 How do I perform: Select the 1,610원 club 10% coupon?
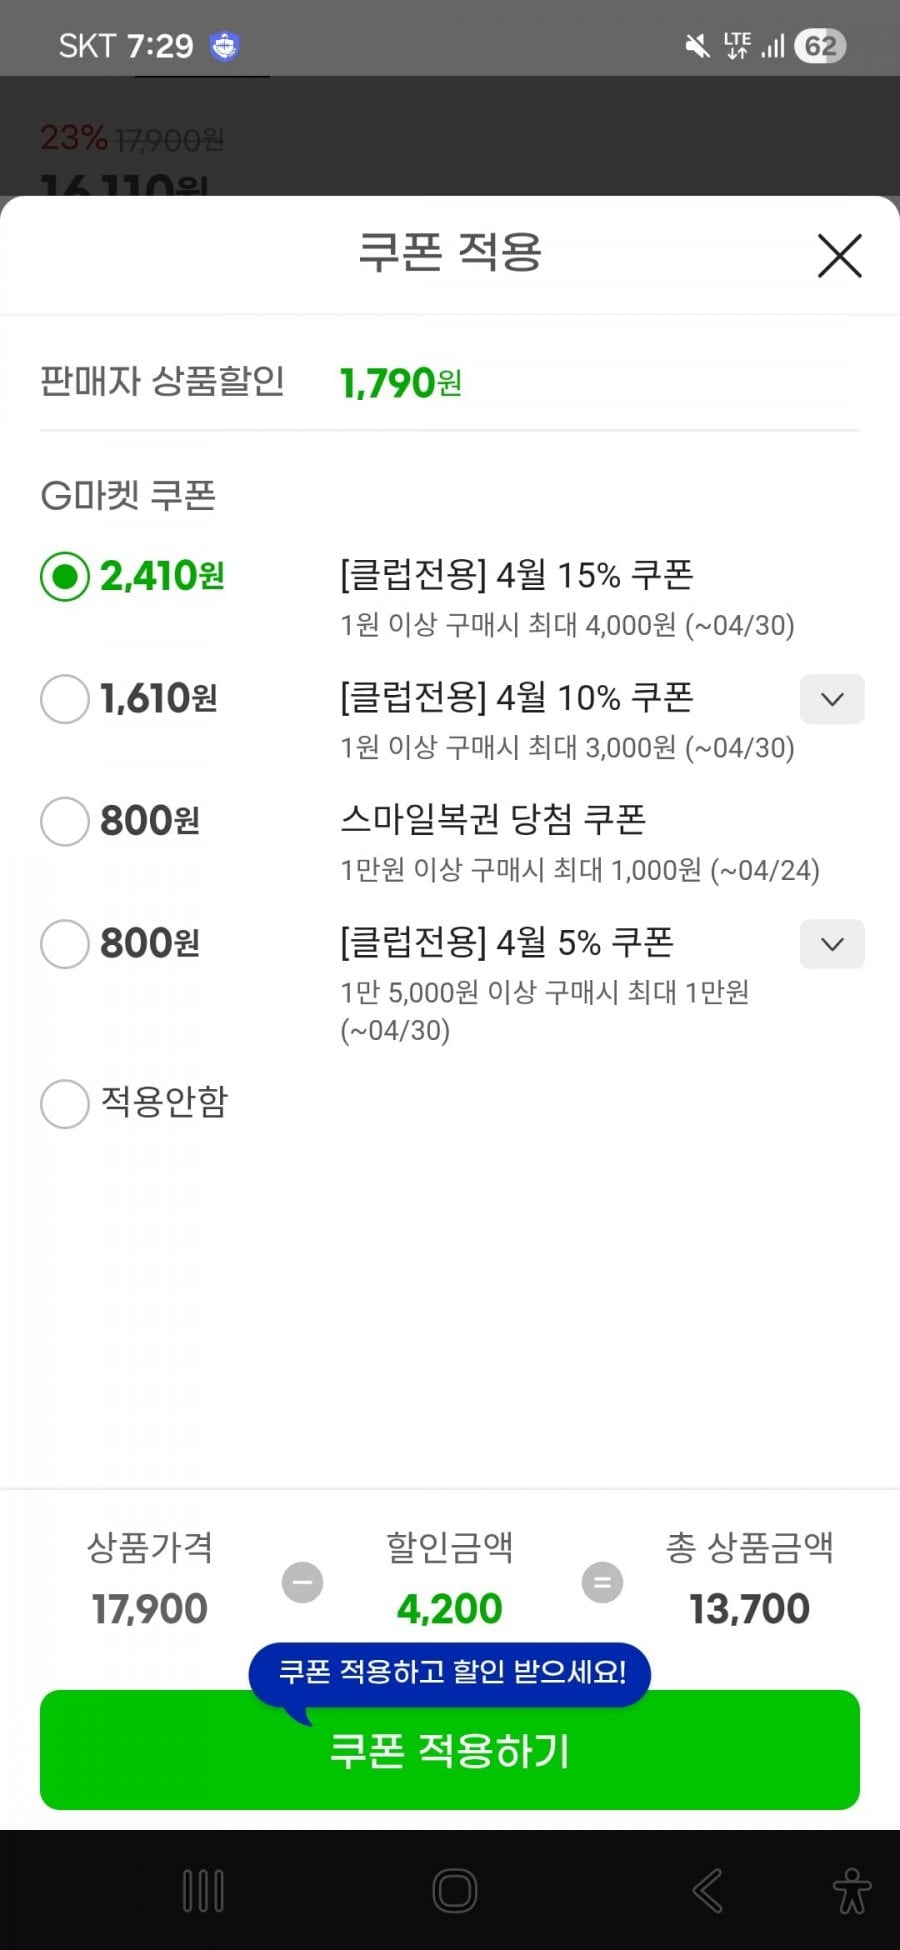65,699
